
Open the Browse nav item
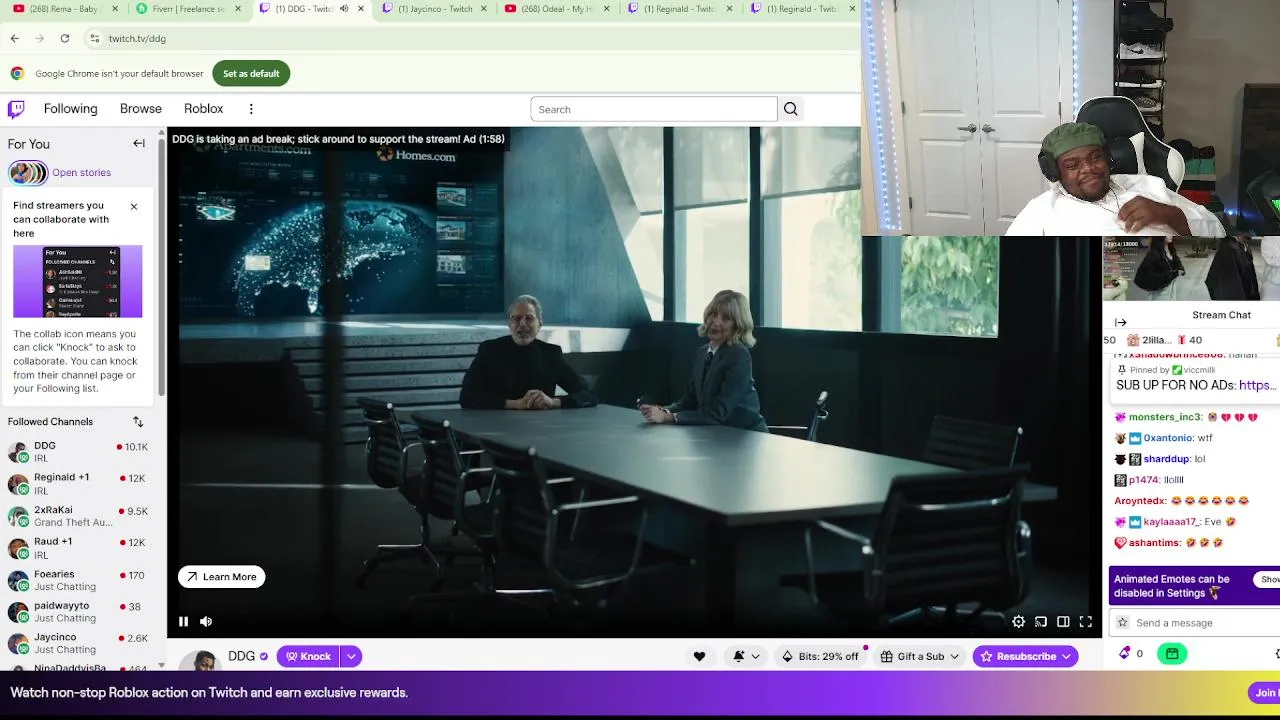click(141, 109)
